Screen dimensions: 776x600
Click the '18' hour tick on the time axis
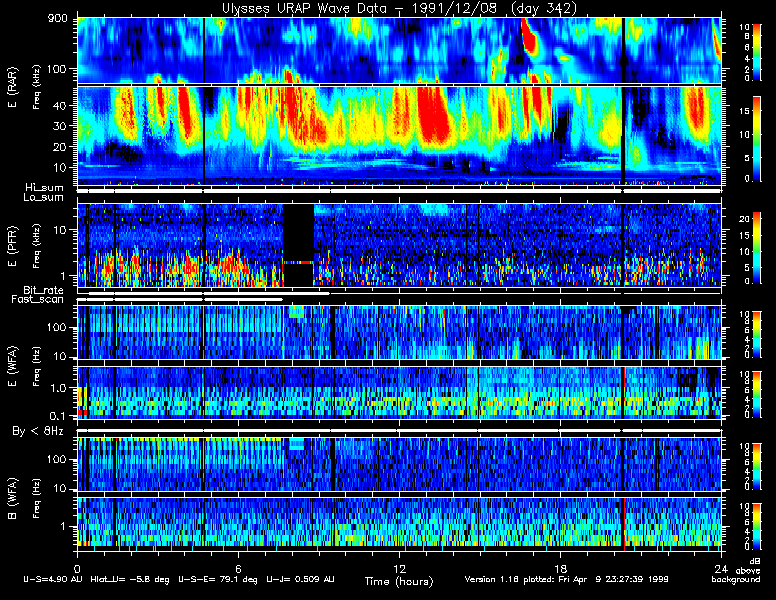(x=560, y=568)
